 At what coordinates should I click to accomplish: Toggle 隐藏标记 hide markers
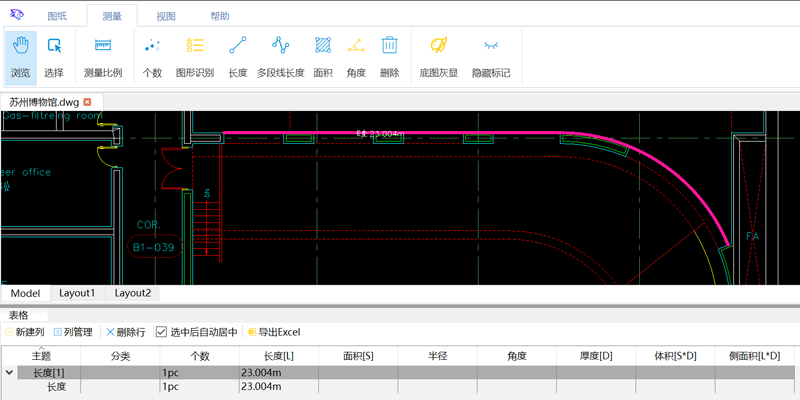coord(491,56)
